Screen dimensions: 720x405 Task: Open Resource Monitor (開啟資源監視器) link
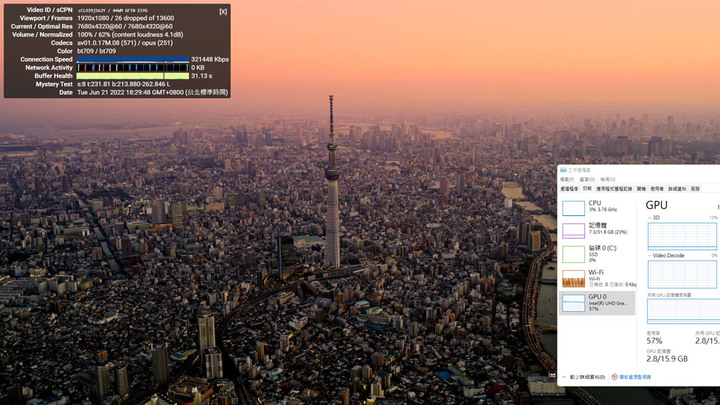pyautogui.click(x=635, y=377)
